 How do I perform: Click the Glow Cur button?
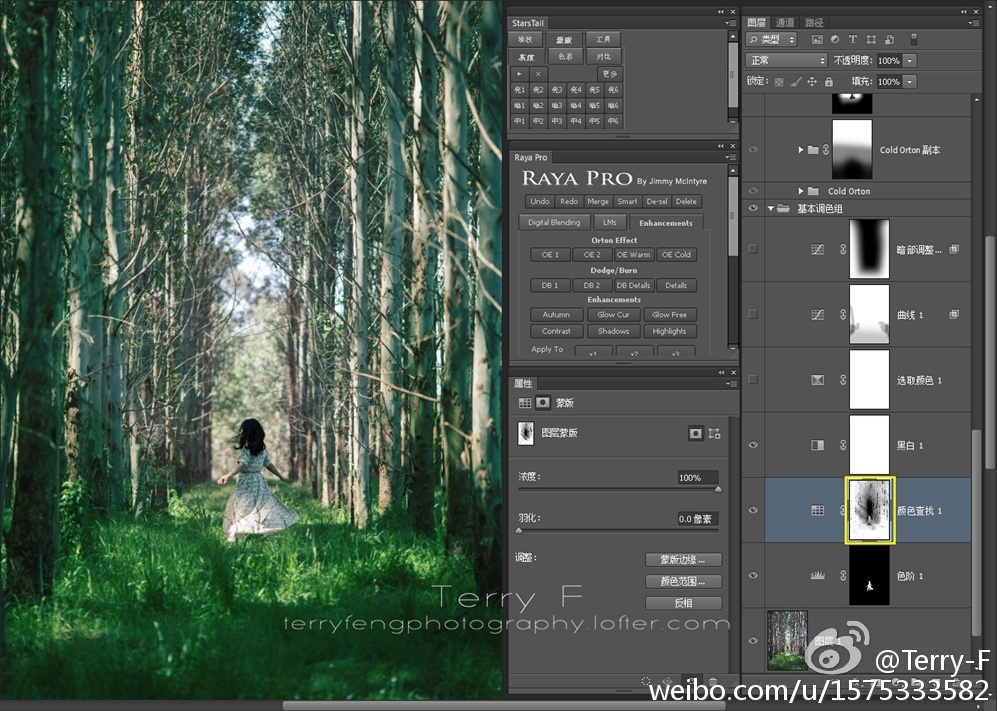614,314
